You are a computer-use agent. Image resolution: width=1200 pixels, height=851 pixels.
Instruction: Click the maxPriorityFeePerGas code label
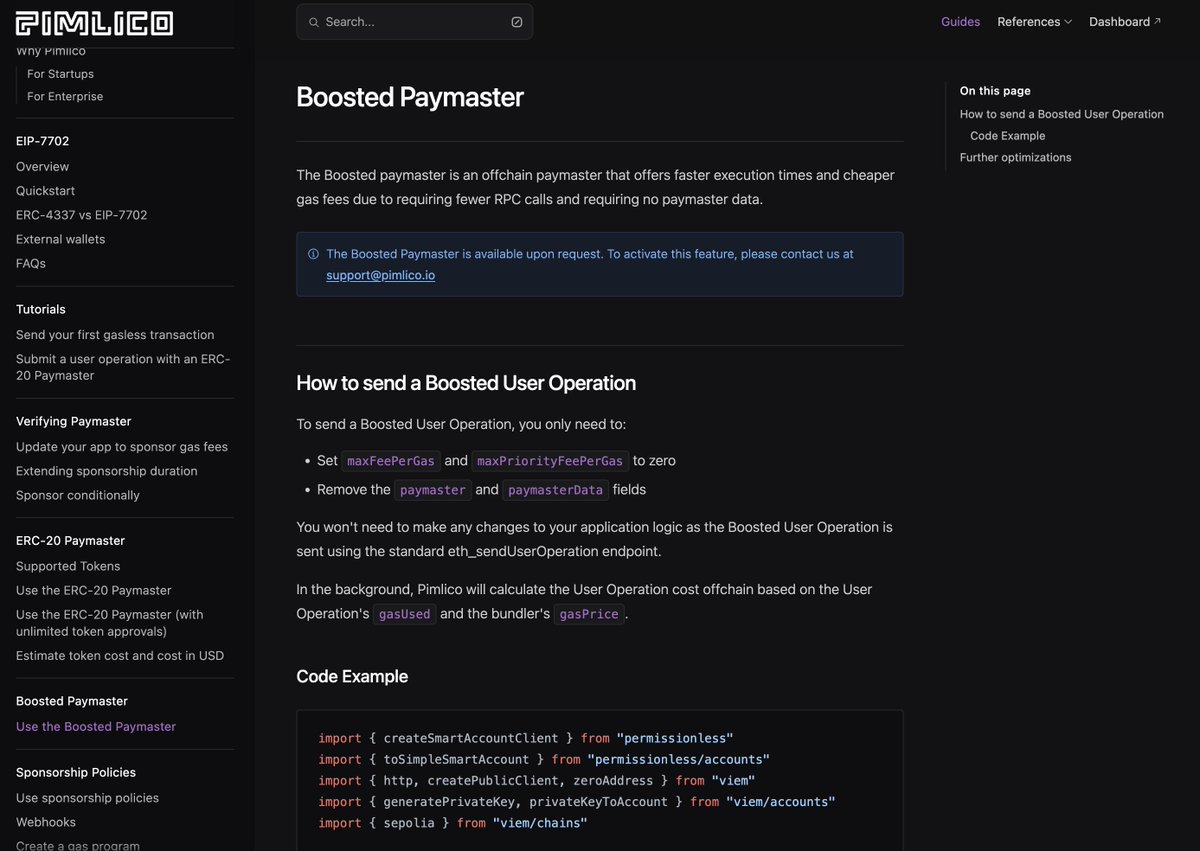550,461
